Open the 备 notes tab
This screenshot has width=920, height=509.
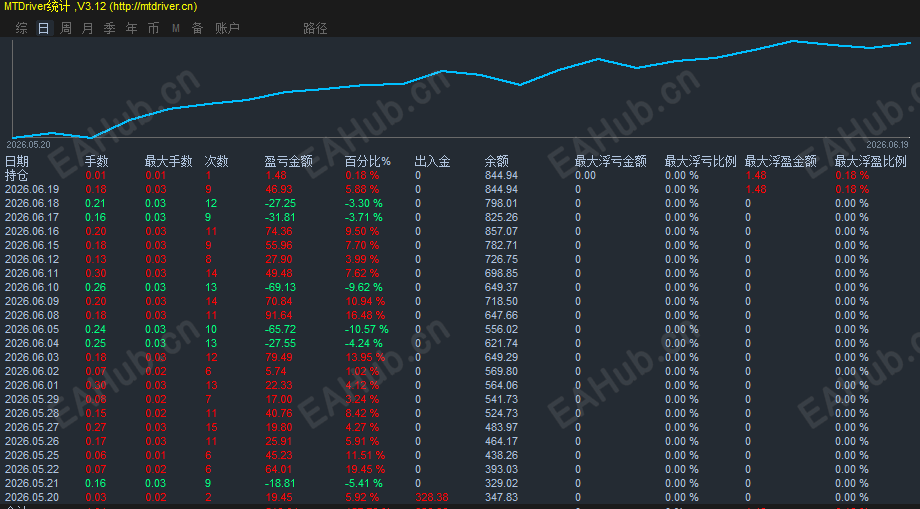(198, 28)
